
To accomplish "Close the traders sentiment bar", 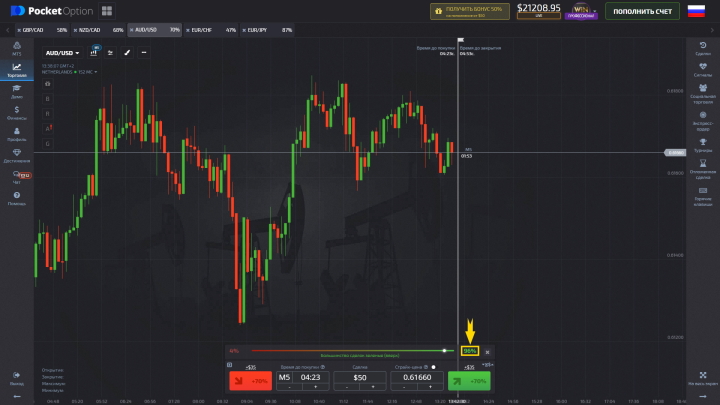I will pyautogui.click(x=488, y=351).
